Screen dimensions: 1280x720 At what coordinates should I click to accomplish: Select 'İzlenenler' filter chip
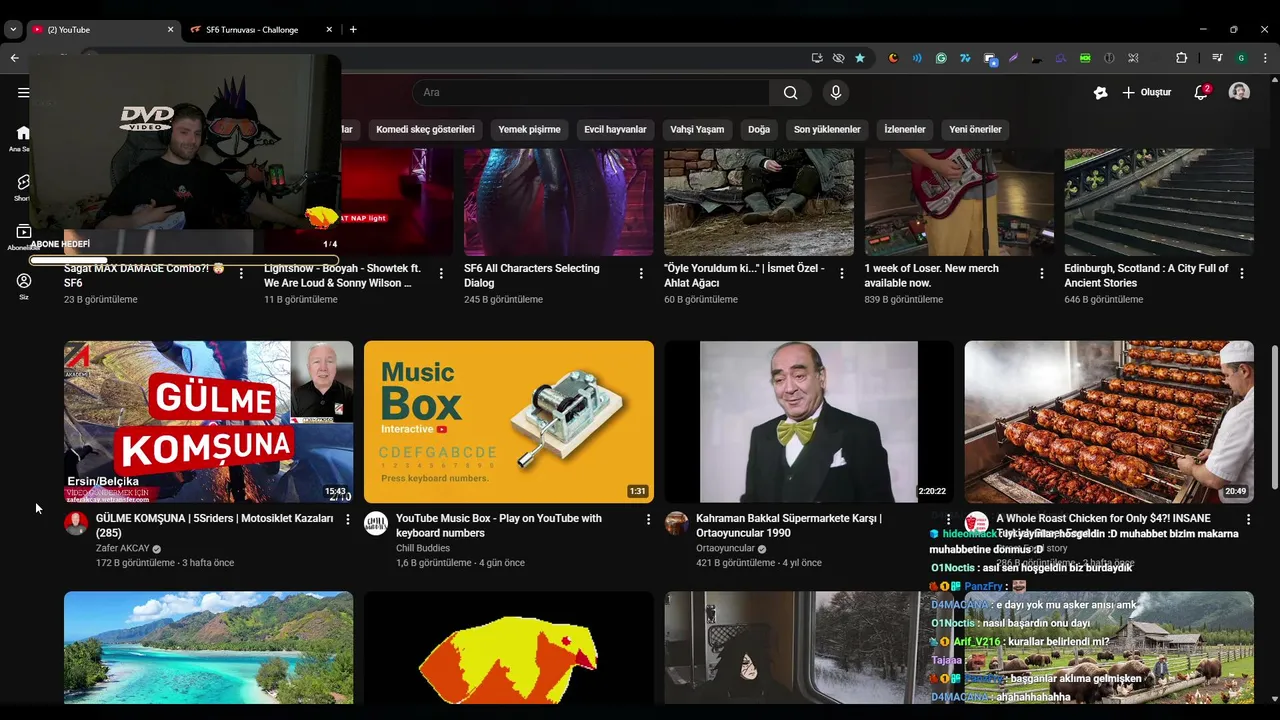tap(905, 129)
